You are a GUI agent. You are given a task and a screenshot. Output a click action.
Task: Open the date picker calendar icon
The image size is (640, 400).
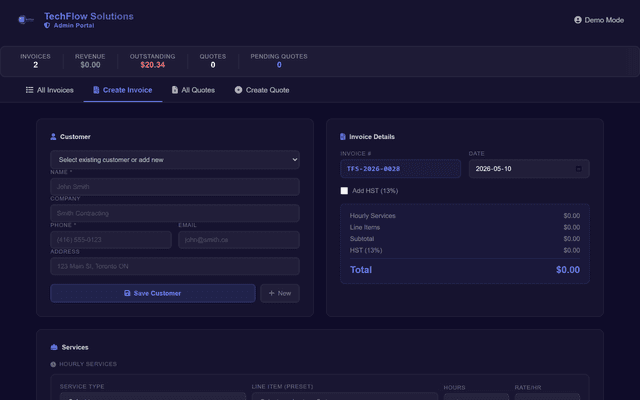(578, 169)
